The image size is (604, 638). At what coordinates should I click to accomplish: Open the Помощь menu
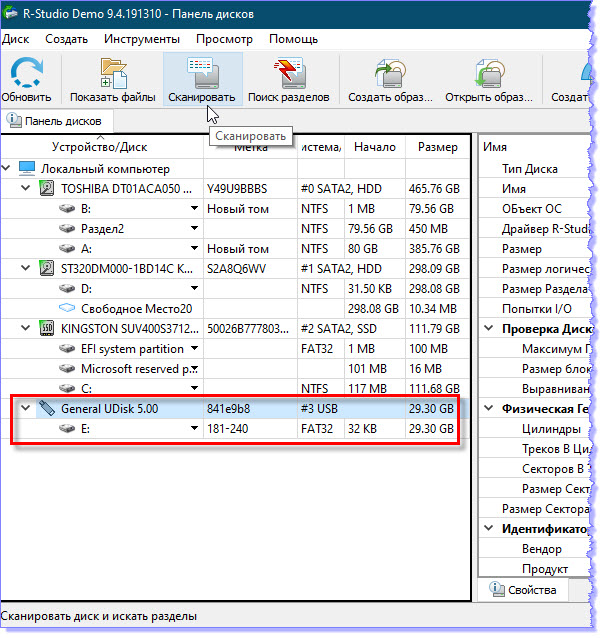295,39
